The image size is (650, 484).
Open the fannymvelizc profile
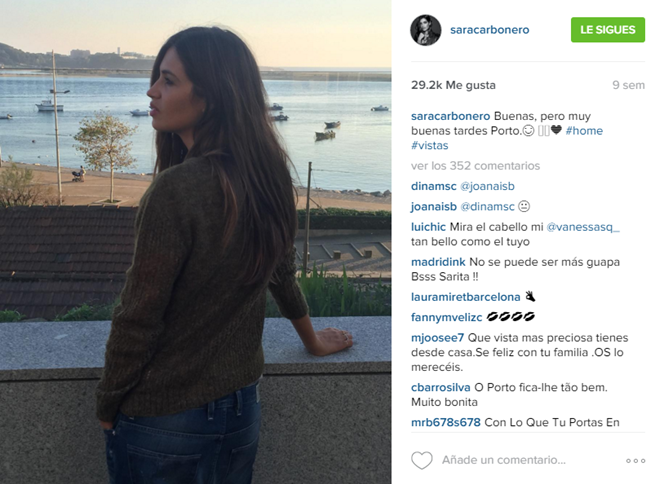(x=446, y=317)
